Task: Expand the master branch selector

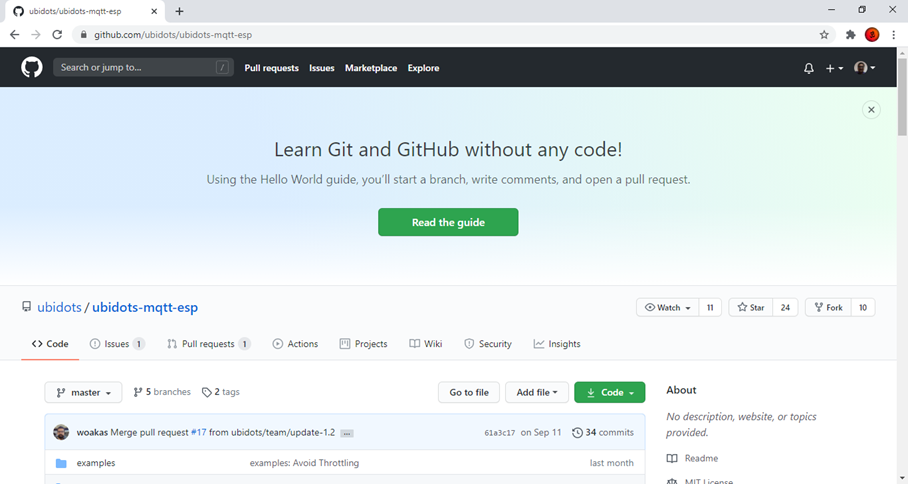Action: coord(83,393)
